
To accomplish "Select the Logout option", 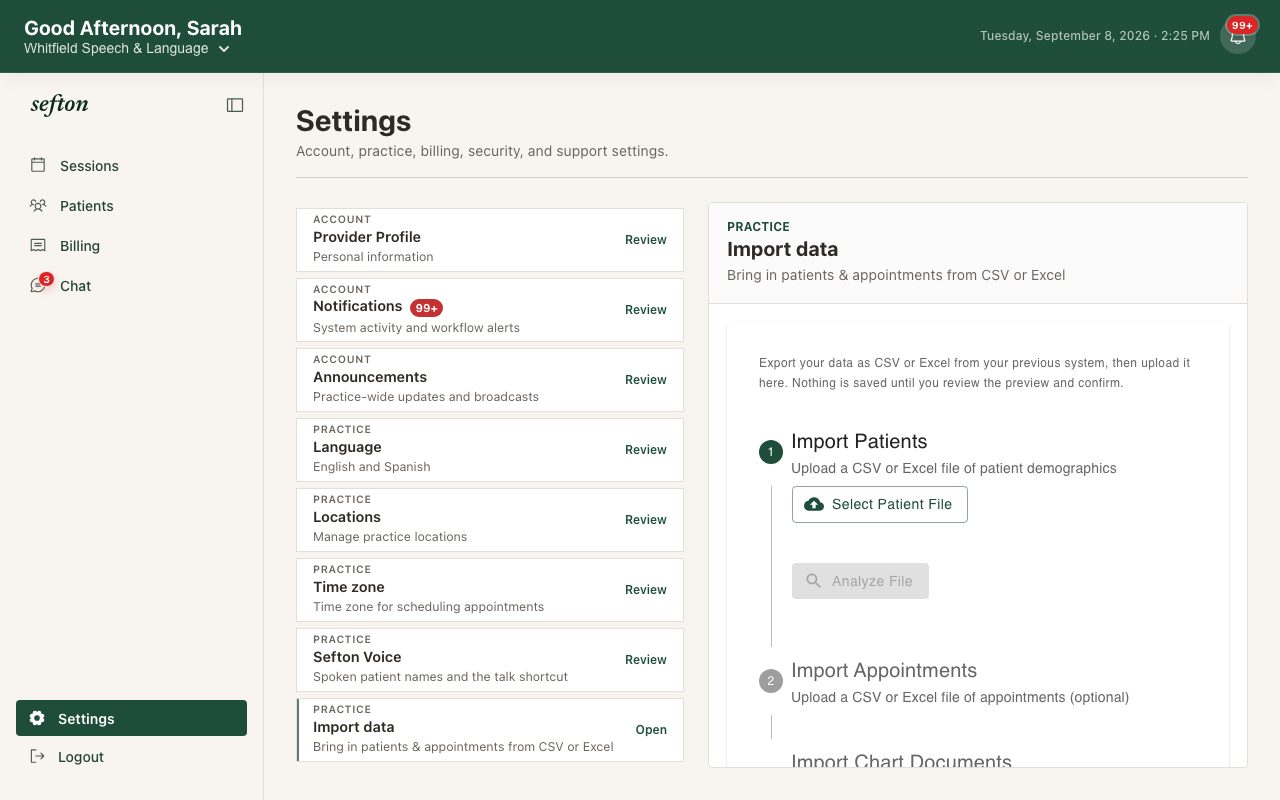I will pyautogui.click(x=131, y=757).
